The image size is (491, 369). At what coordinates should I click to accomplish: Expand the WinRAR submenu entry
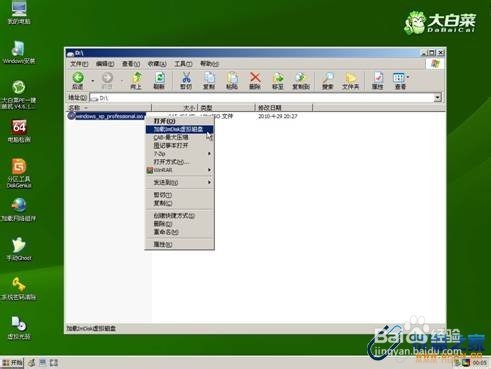click(x=179, y=170)
